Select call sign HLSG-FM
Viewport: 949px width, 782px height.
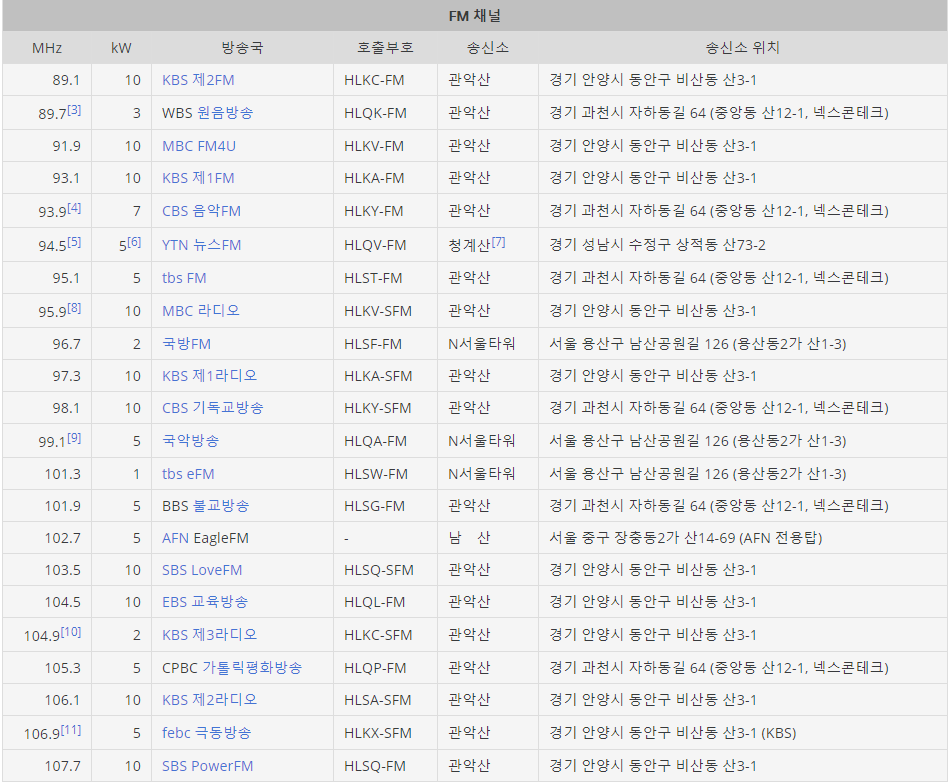[374, 506]
